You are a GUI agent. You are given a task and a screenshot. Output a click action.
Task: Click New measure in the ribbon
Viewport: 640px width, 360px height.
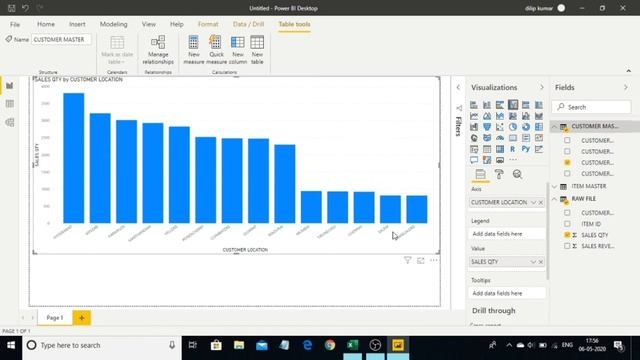pos(193,50)
